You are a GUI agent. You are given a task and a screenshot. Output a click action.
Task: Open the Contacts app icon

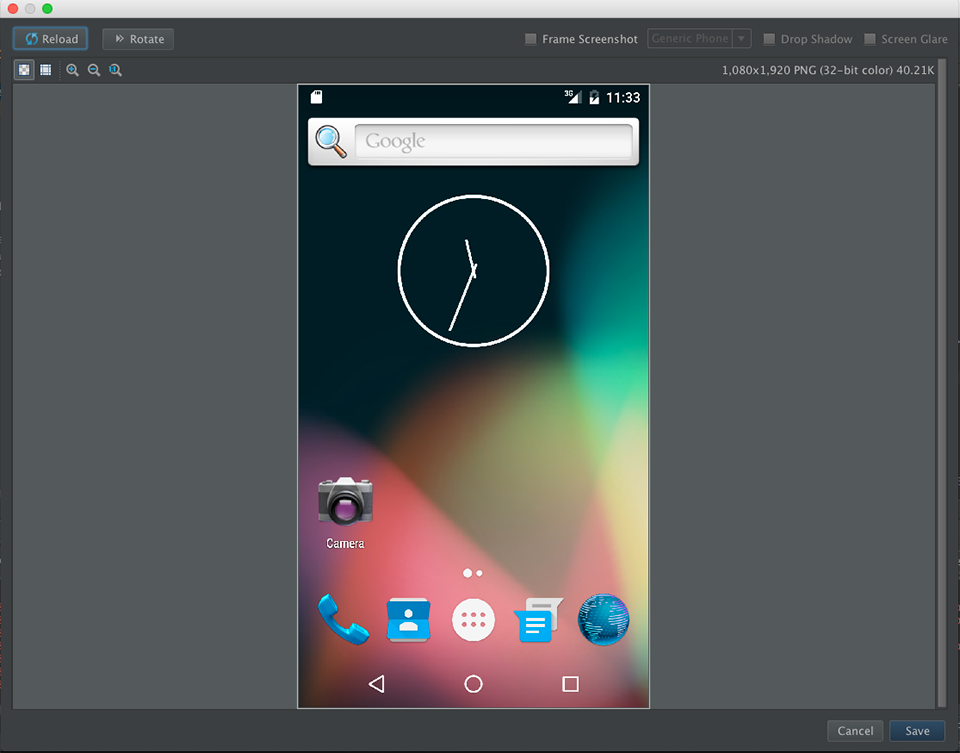[408, 620]
